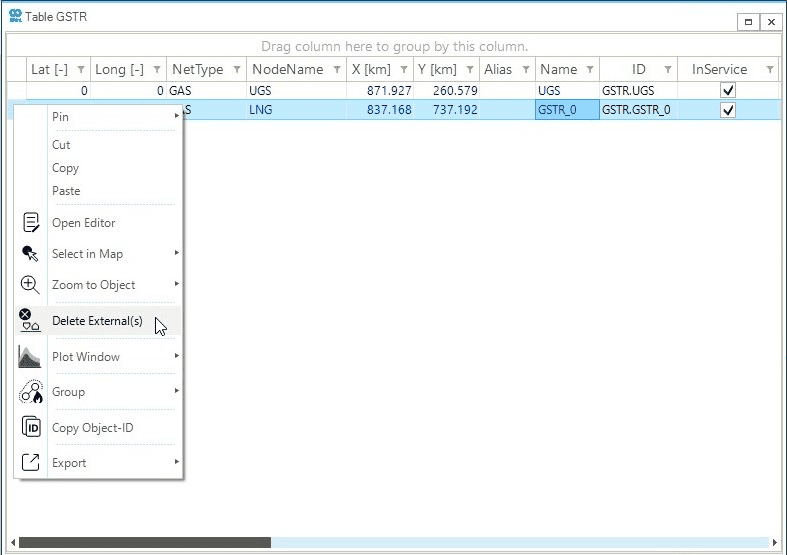Select Delete External(s) menu entry
Viewport: 787px width, 555px height.
(x=98, y=321)
